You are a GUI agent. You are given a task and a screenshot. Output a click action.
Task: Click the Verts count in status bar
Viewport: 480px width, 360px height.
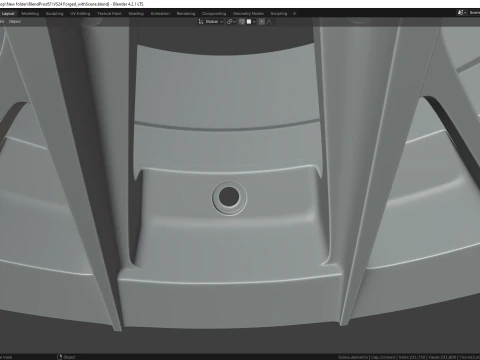pos(412,357)
